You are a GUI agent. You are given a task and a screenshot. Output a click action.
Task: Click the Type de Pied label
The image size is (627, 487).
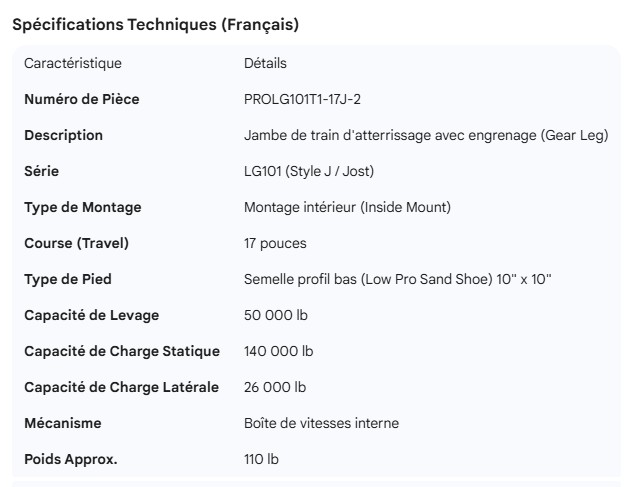(72, 279)
